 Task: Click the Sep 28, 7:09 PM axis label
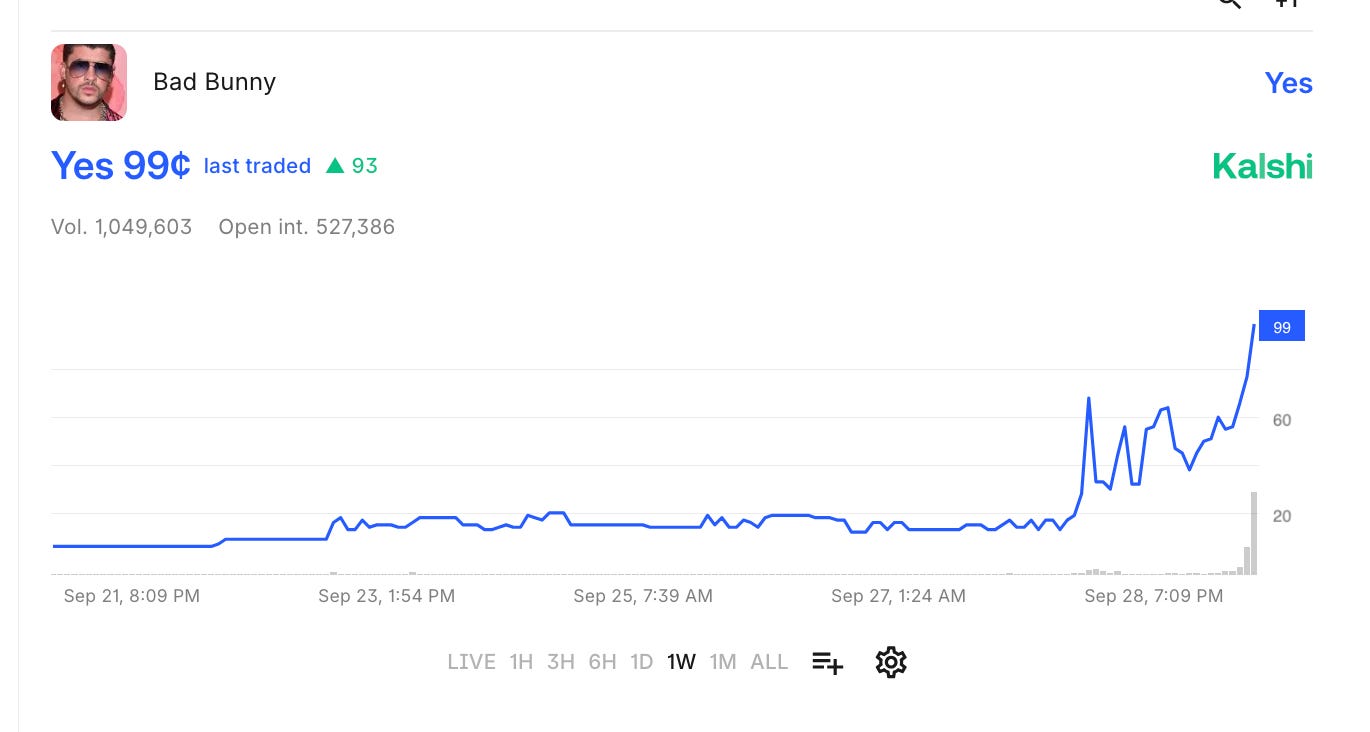point(1154,596)
